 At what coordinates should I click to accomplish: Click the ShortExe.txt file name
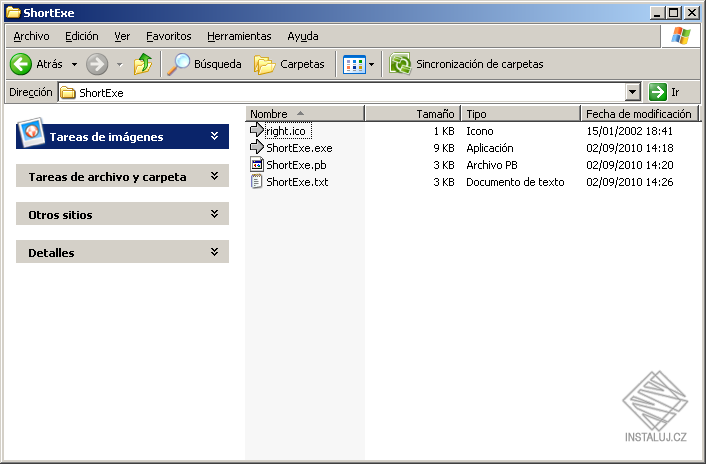click(297, 182)
